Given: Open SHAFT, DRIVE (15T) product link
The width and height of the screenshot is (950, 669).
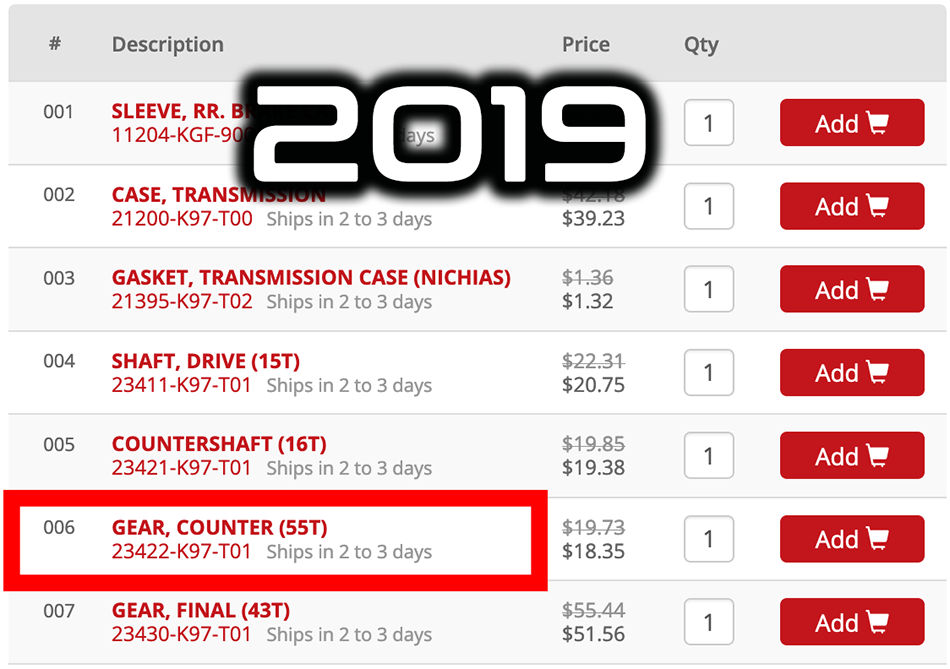Looking at the screenshot, I should pos(205,361).
